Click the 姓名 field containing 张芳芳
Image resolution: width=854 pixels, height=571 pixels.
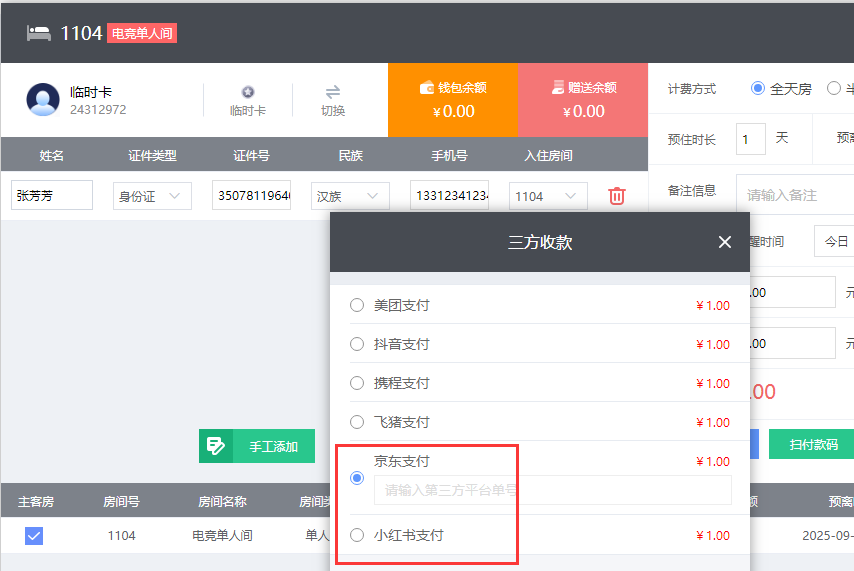click(x=52, y=195)
